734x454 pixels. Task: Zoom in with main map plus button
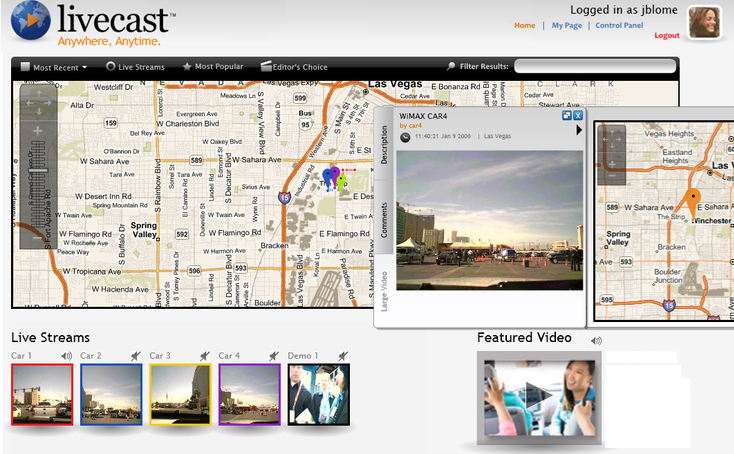click(x=38, y=131)
